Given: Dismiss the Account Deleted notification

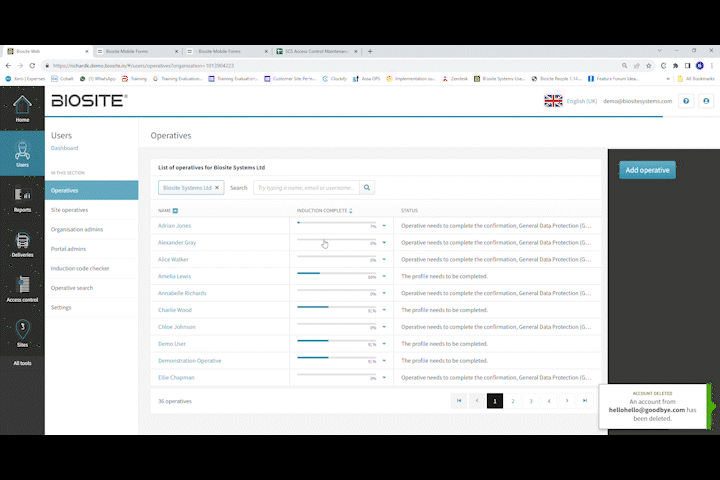Looking at the screenshot, I should point(652,406).
